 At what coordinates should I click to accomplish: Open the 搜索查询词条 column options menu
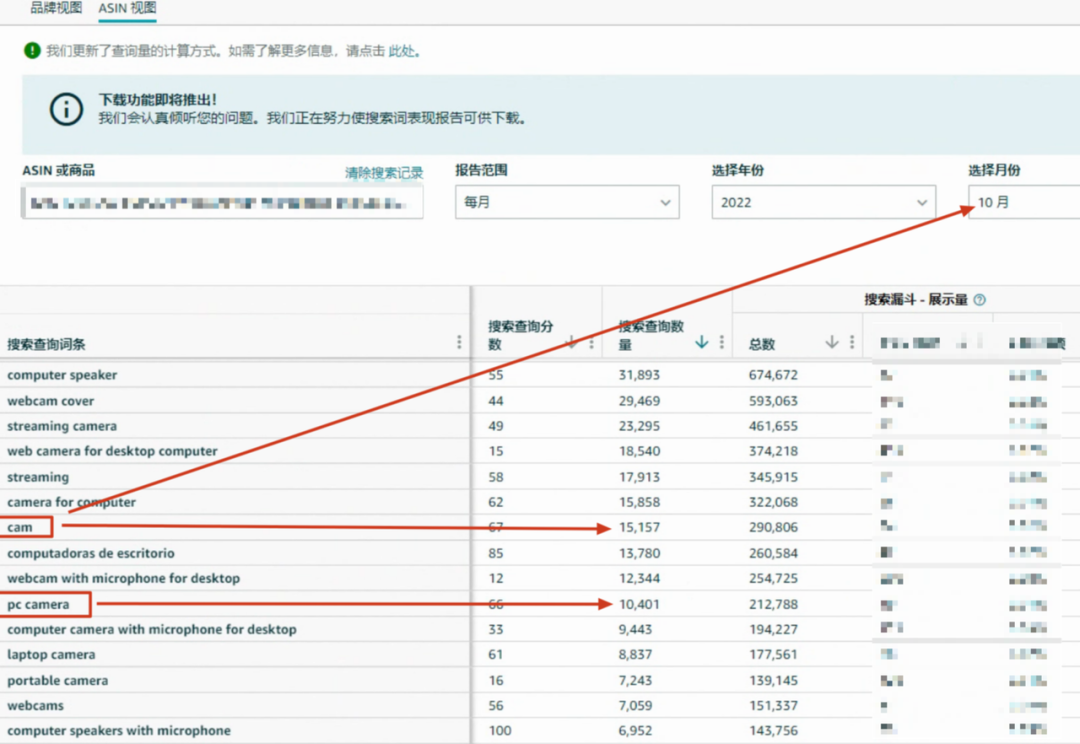point(459,342)
